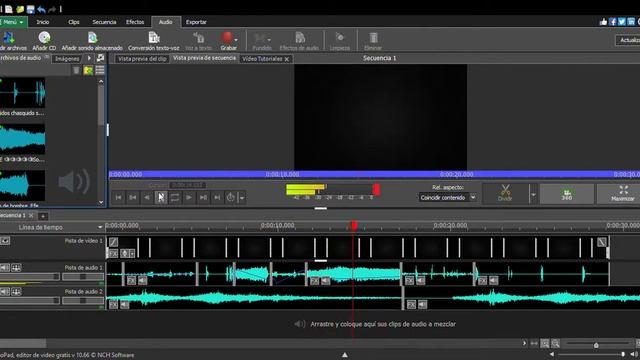Image resolution: width=640 pixels, height=360 pixels.
Task: Click the Eliminar trash icon in ribbon
Action: pyautogui.click(x=373, y=38)
